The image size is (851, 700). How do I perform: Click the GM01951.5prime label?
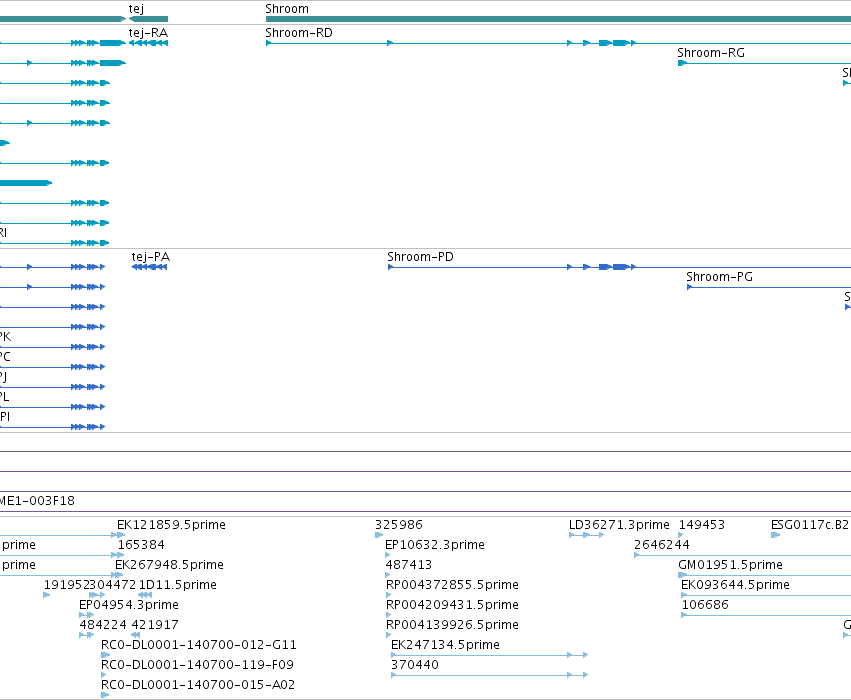[x=730, y=565]
